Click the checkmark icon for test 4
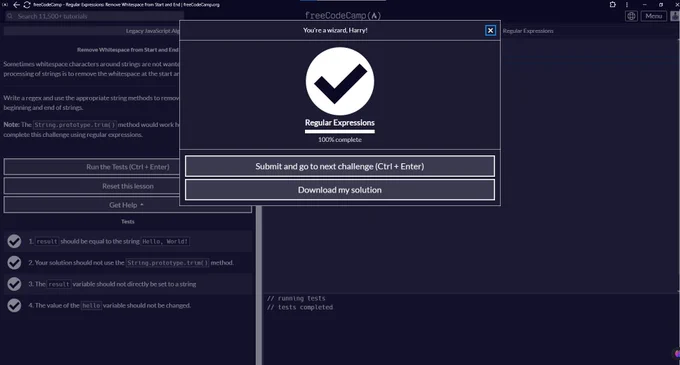The height and width of the screenshot is (365, 680). tap(14, 305)
